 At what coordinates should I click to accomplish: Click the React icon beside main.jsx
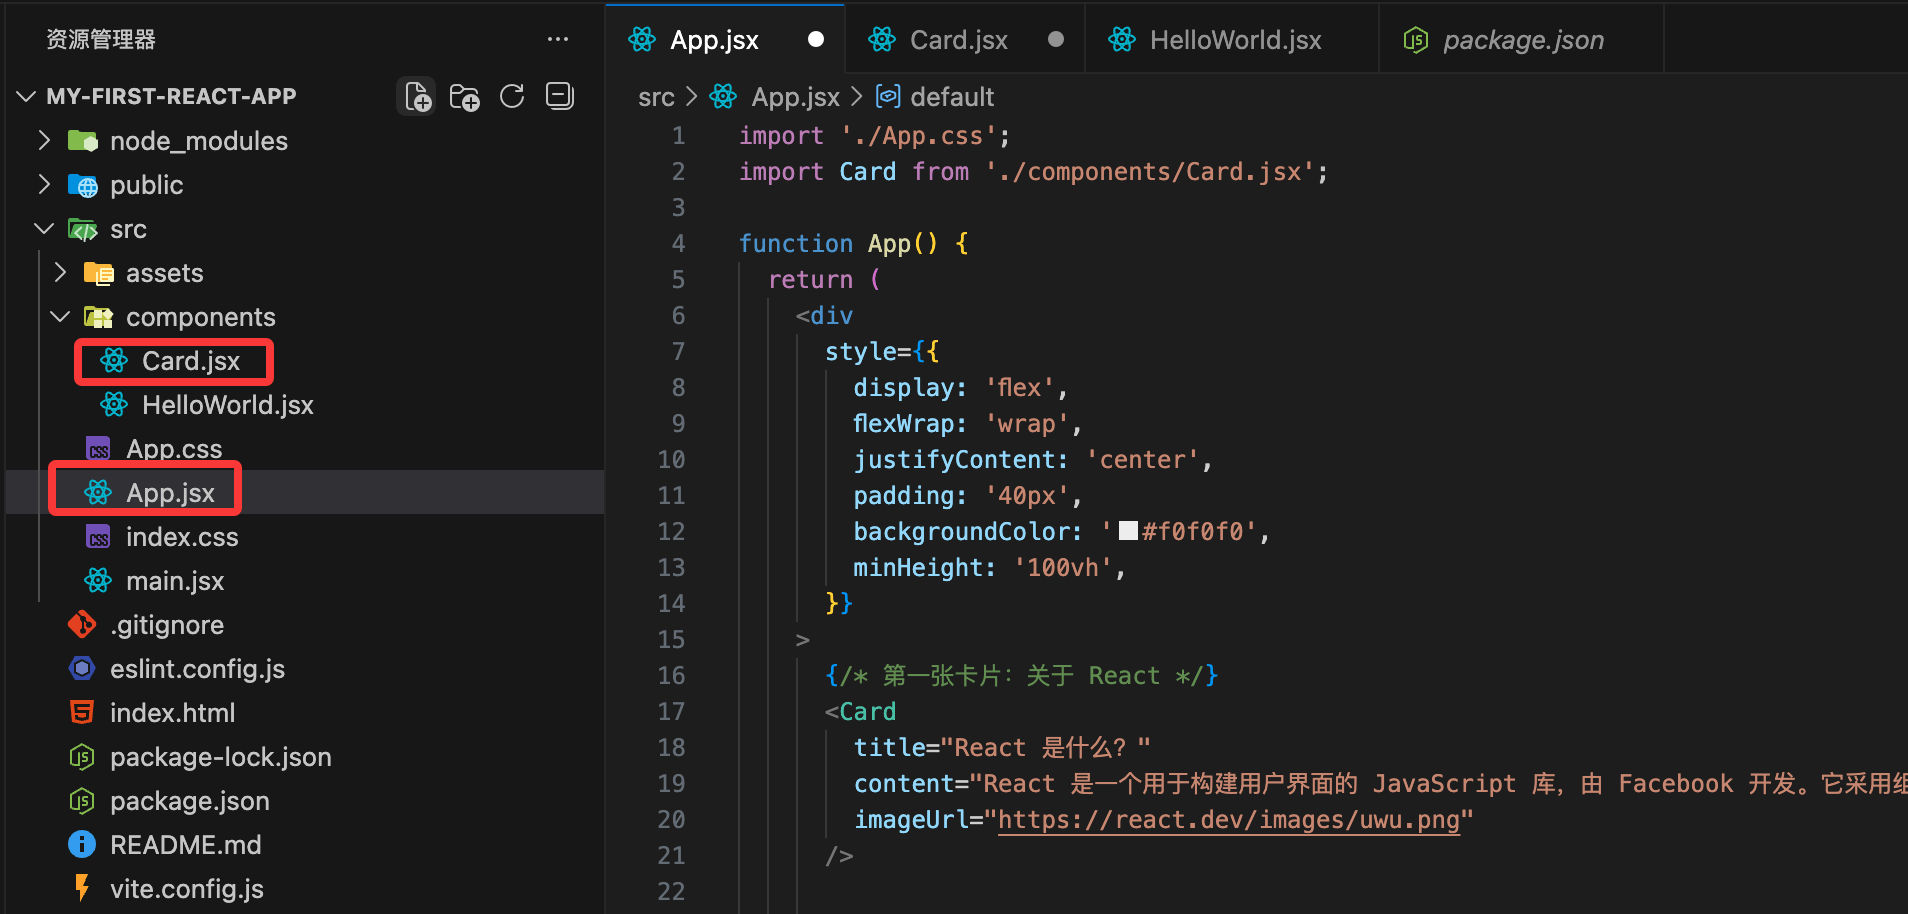[98, 581]
